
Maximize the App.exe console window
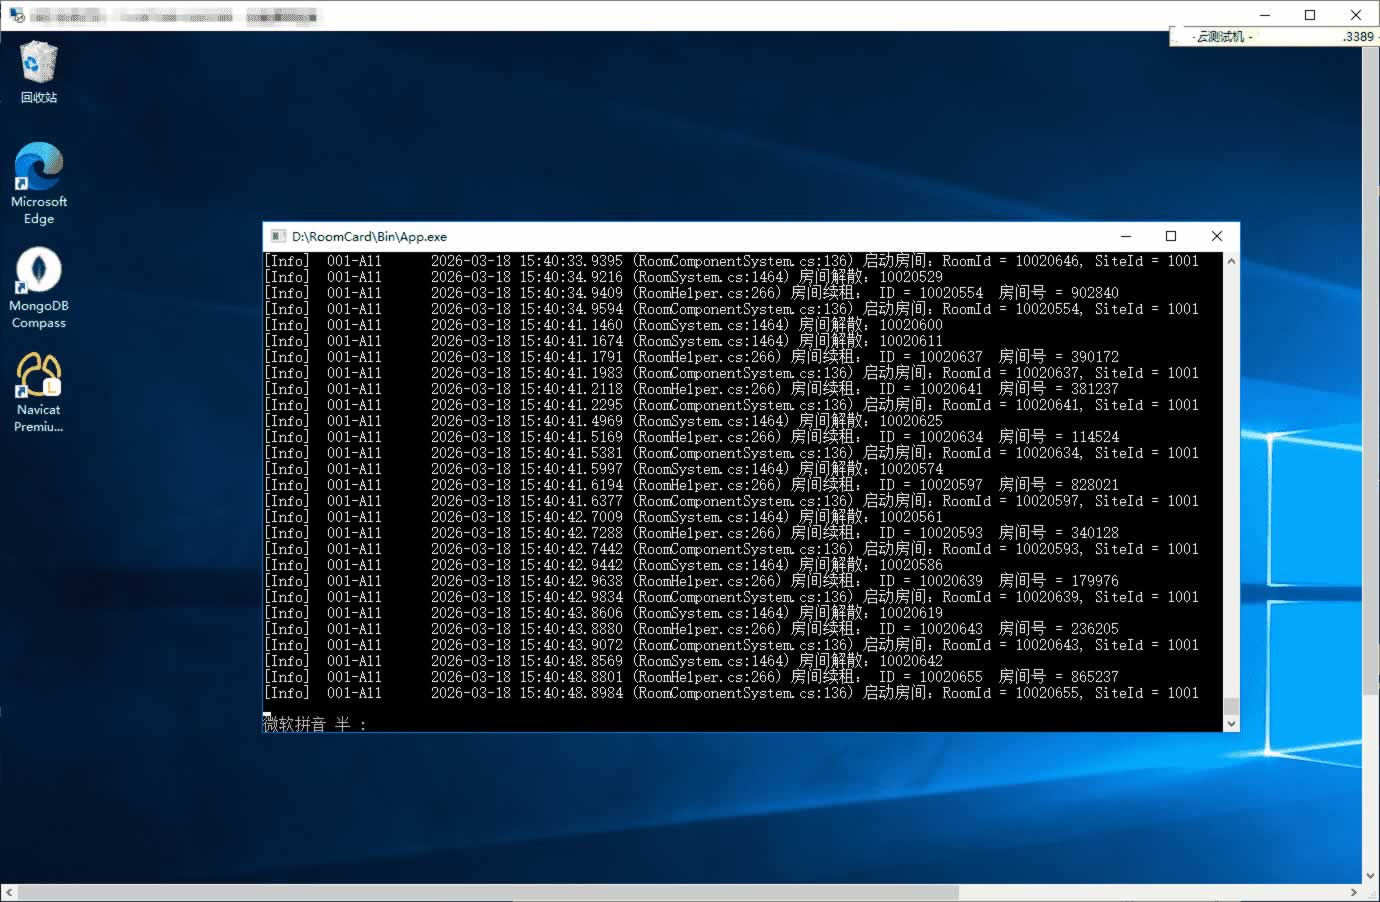pos(1171,237)
